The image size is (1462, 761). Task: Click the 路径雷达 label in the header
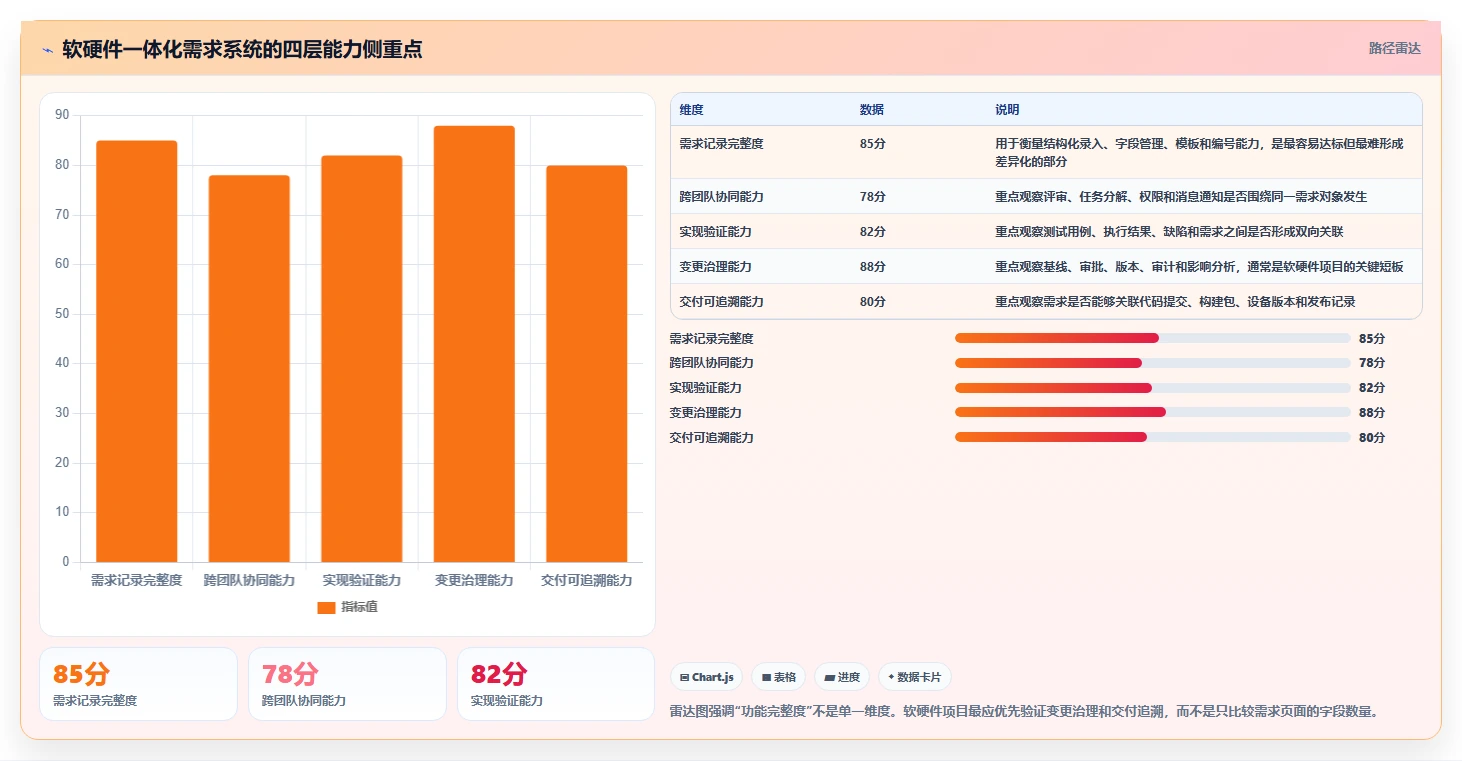pyautogui.click(x=1394, y=48)
